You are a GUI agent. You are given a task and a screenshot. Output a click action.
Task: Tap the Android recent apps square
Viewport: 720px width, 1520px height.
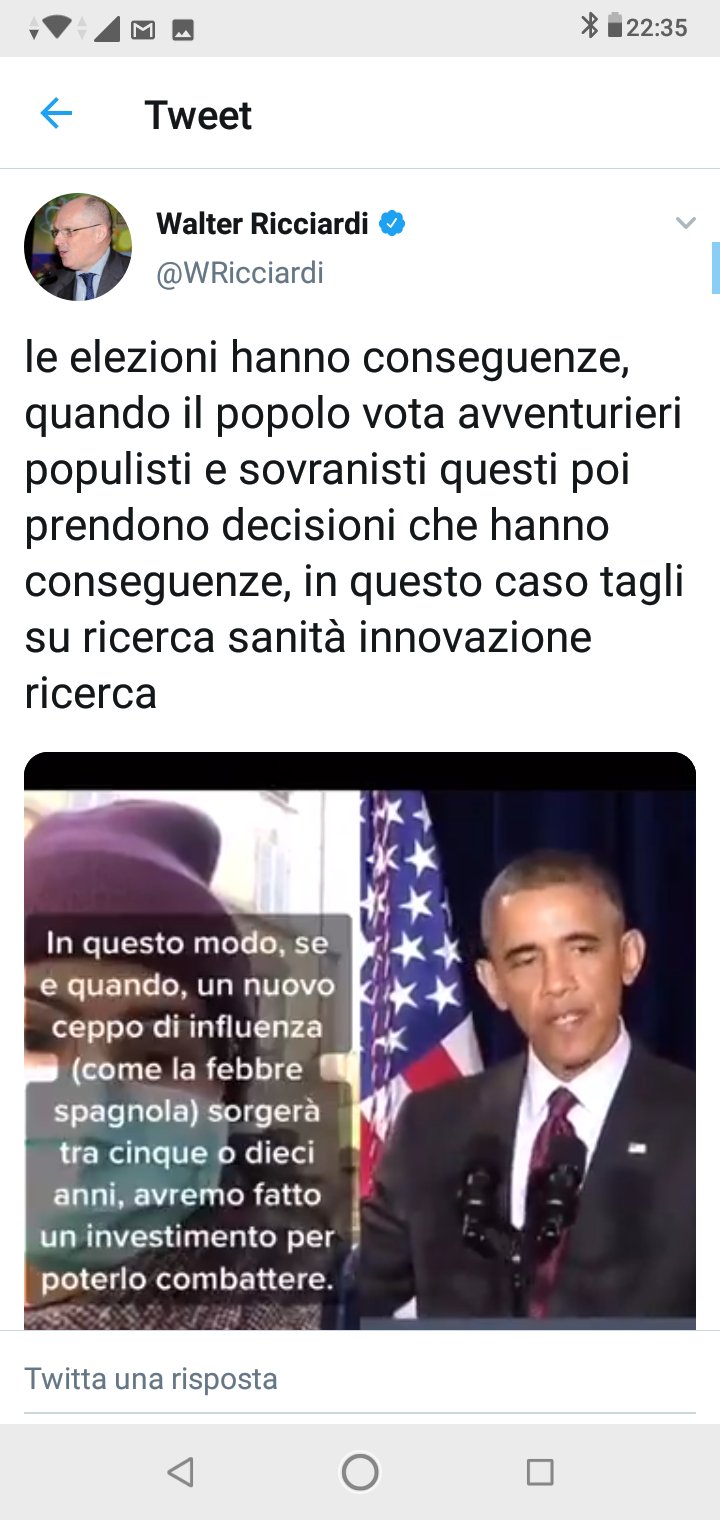[x=540, y=1472]
